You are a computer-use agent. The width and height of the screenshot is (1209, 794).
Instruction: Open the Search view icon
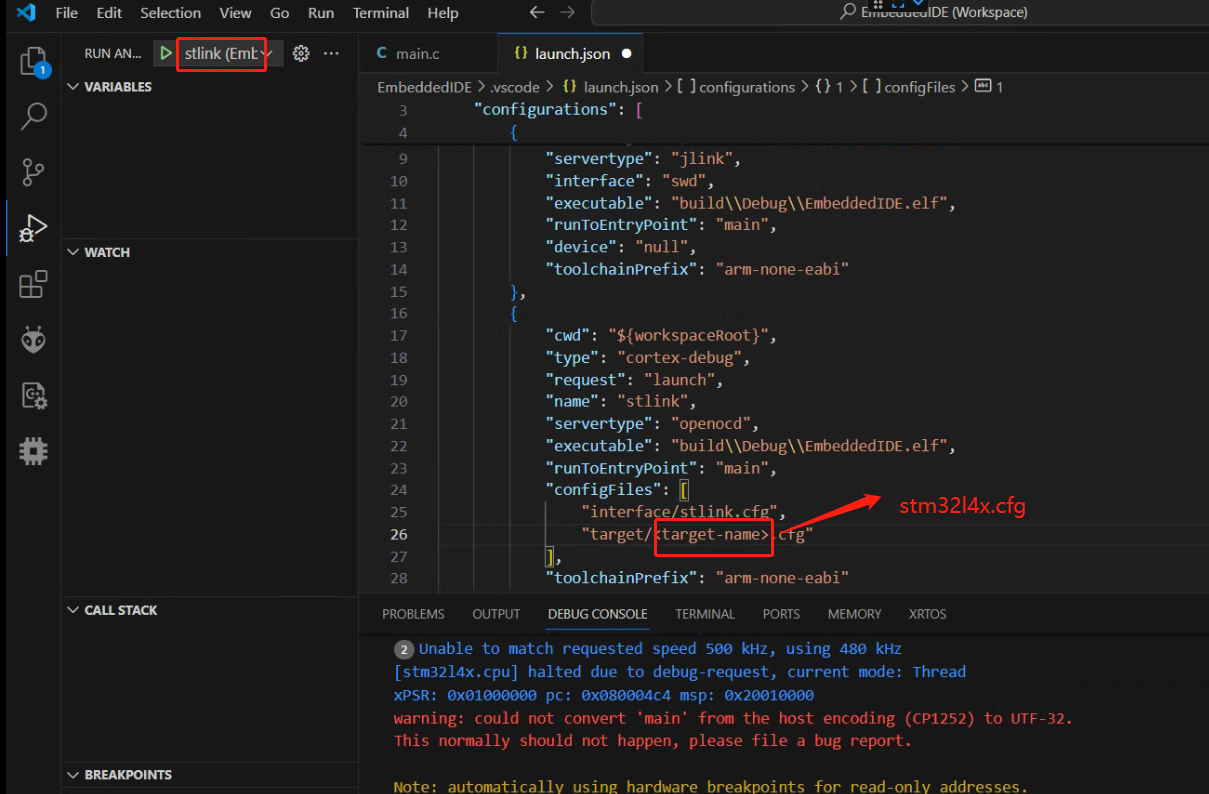coord(33,117)
